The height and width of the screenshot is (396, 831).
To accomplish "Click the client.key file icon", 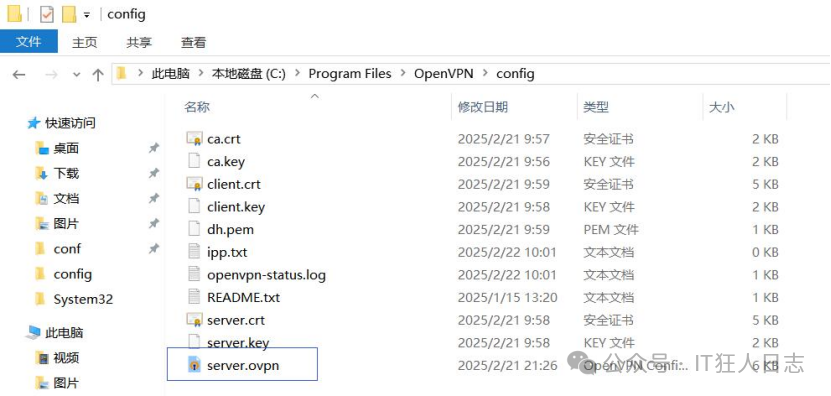I will [195, 206].
